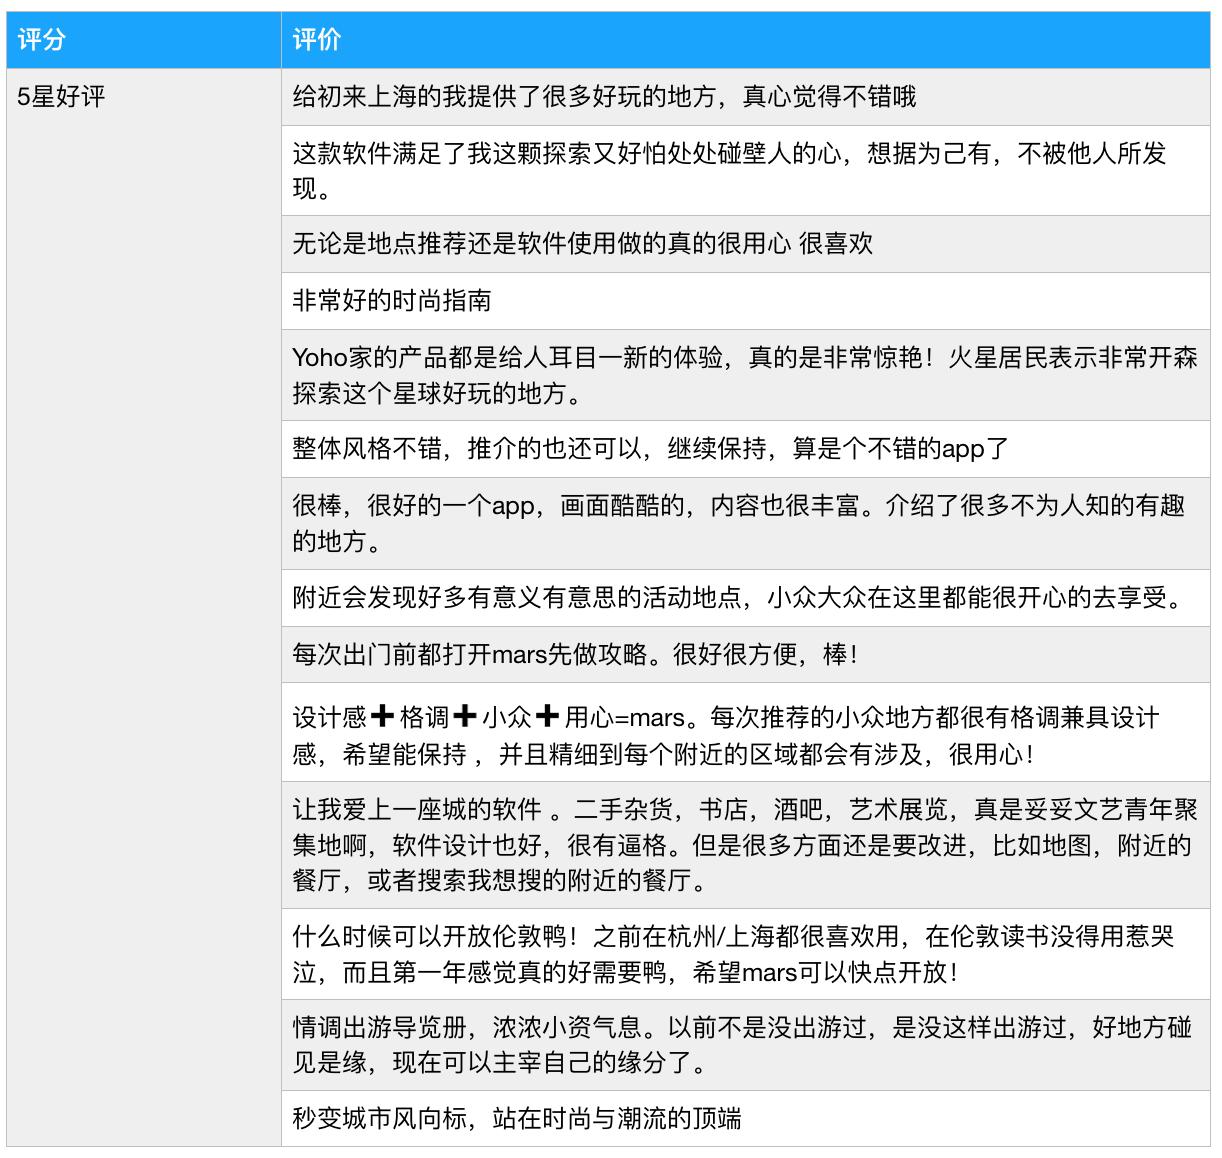
Task: Select the review starting with 给初来上海的我
Action: (x=603, y=97)
